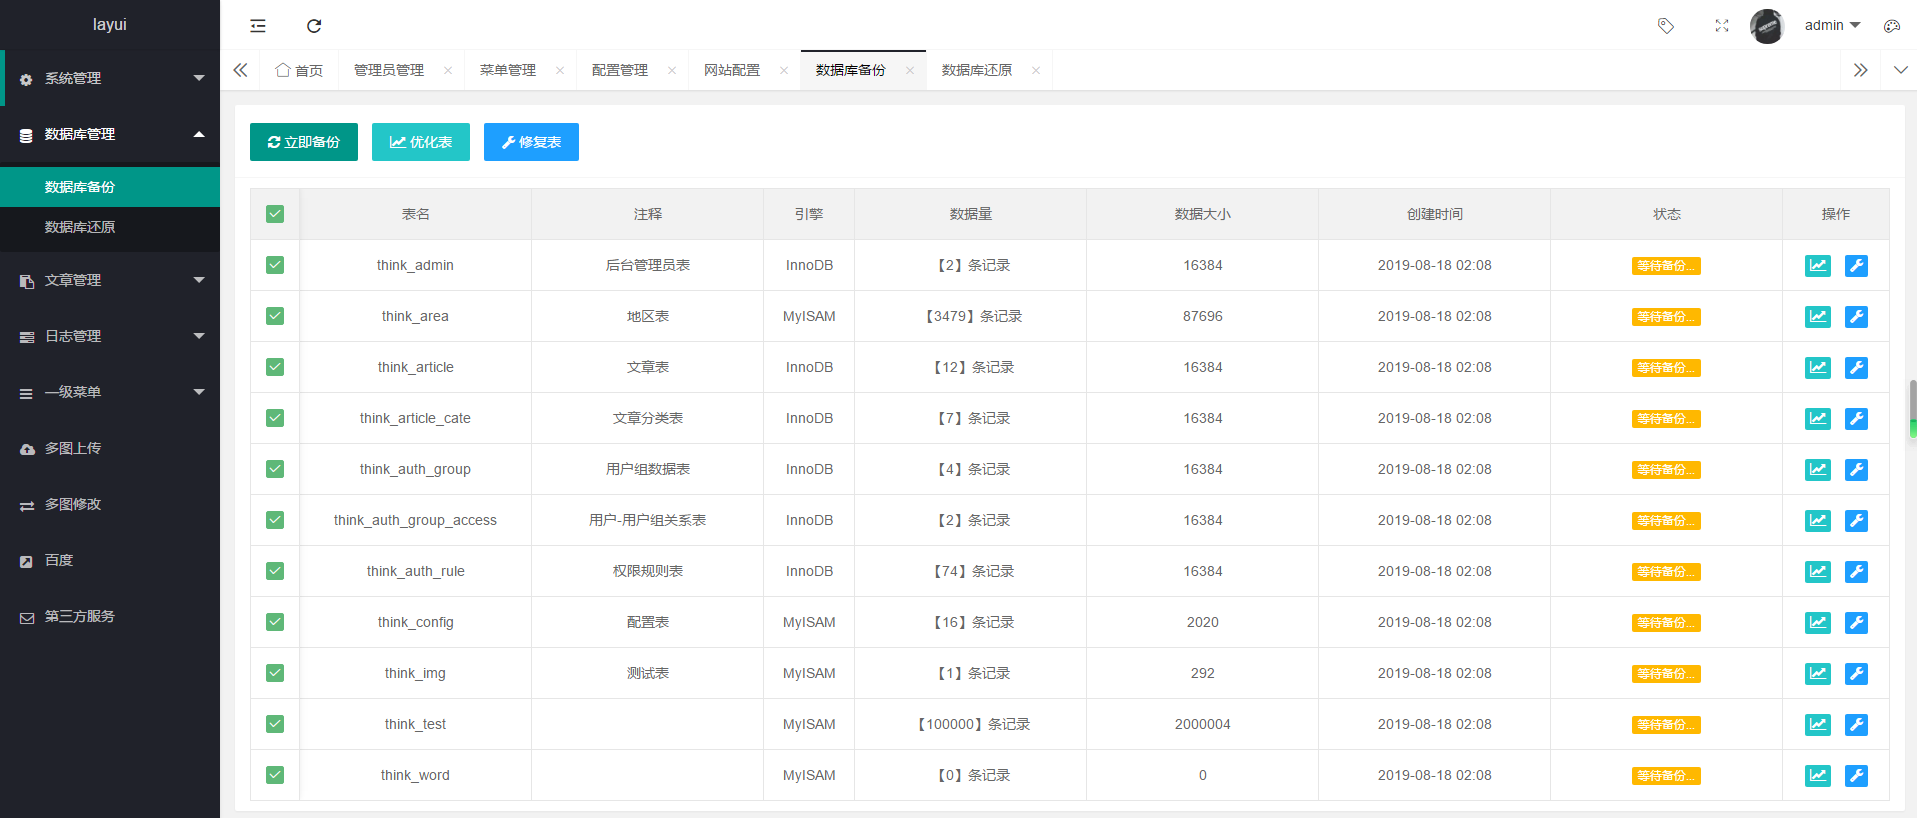Click the think_auth_group_access table name cell
Image resolution: width=1917 pixels, height=818 pixels.
click(415, 520)
